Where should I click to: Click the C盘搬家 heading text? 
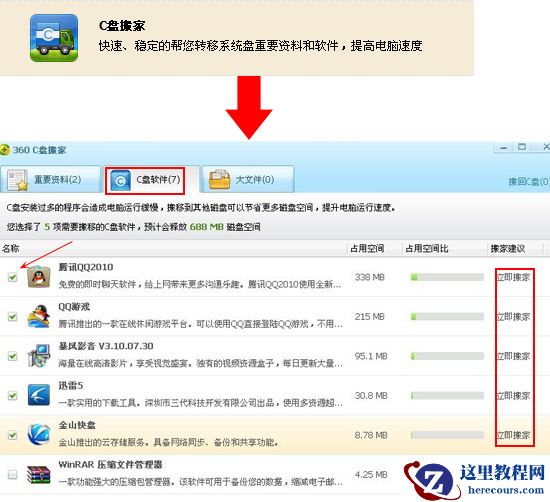(x=122, y=26)
